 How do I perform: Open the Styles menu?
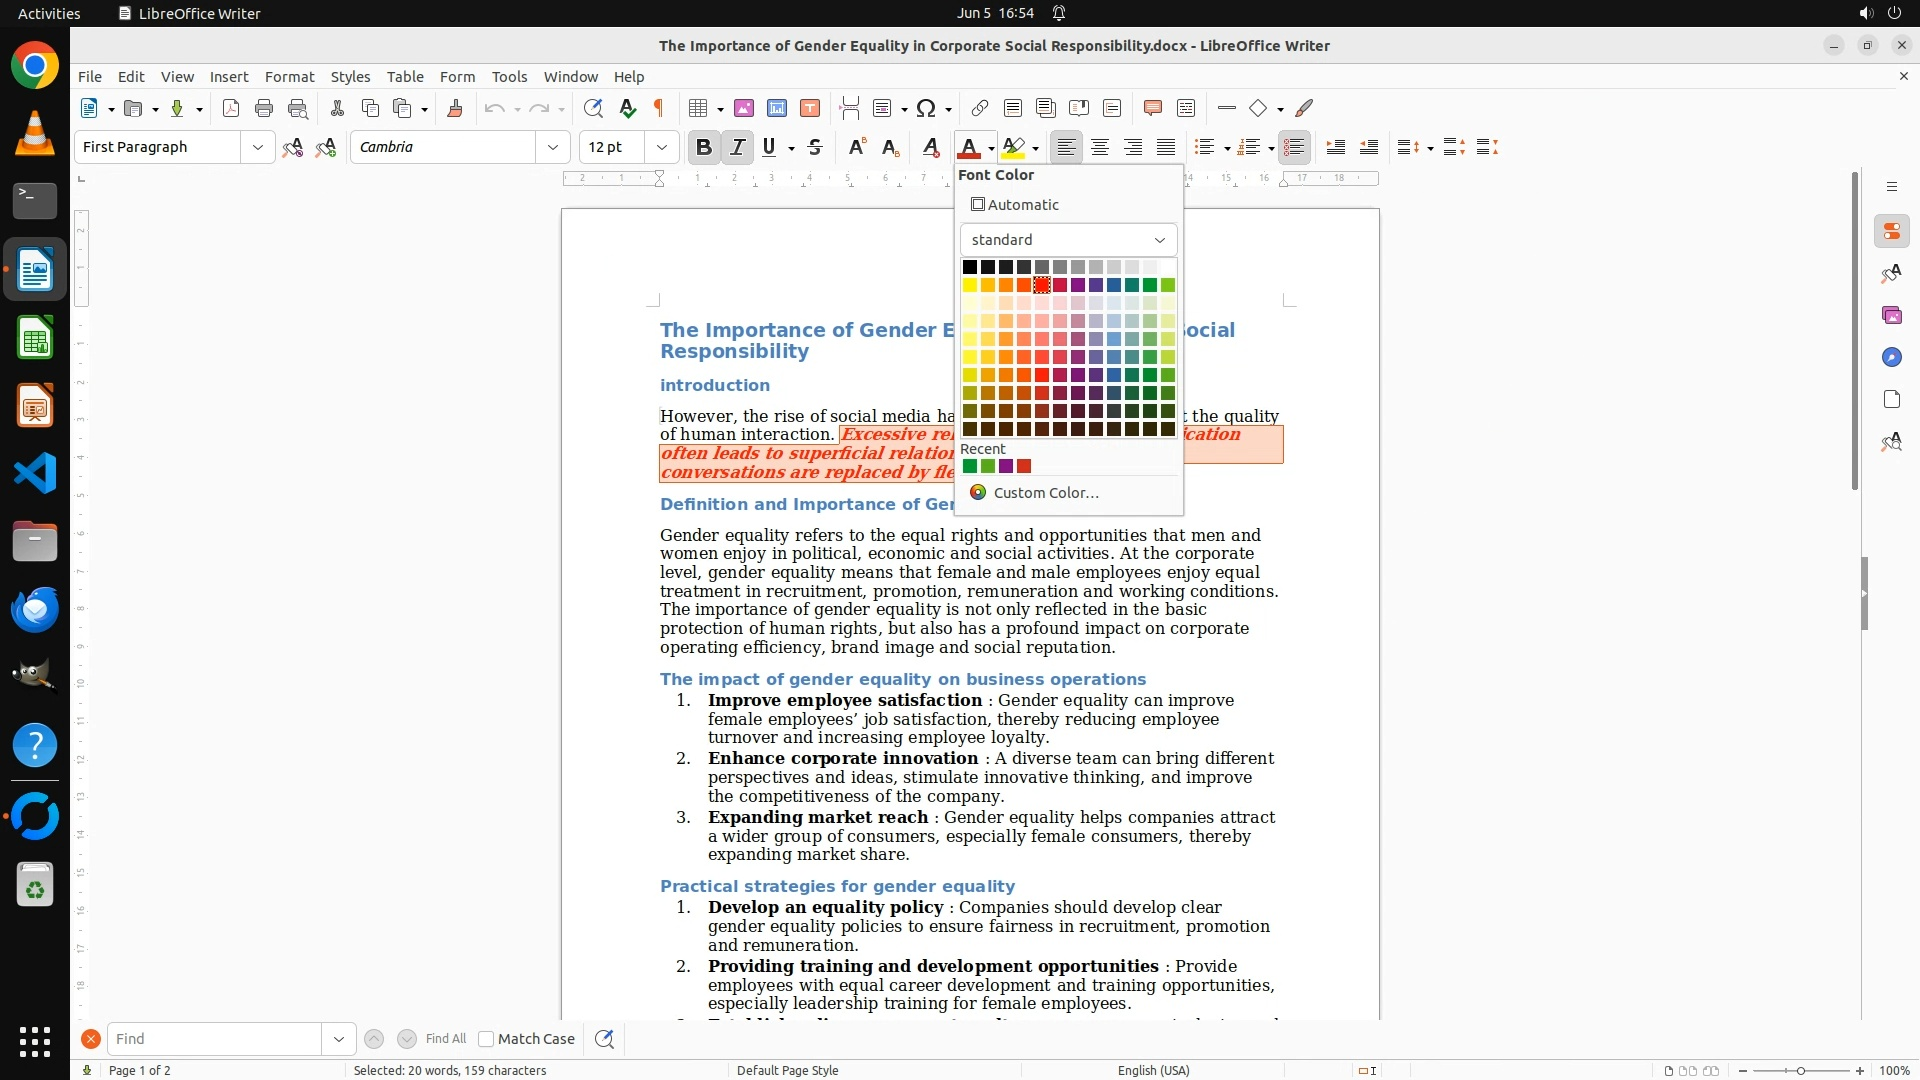tap(350, 76)
